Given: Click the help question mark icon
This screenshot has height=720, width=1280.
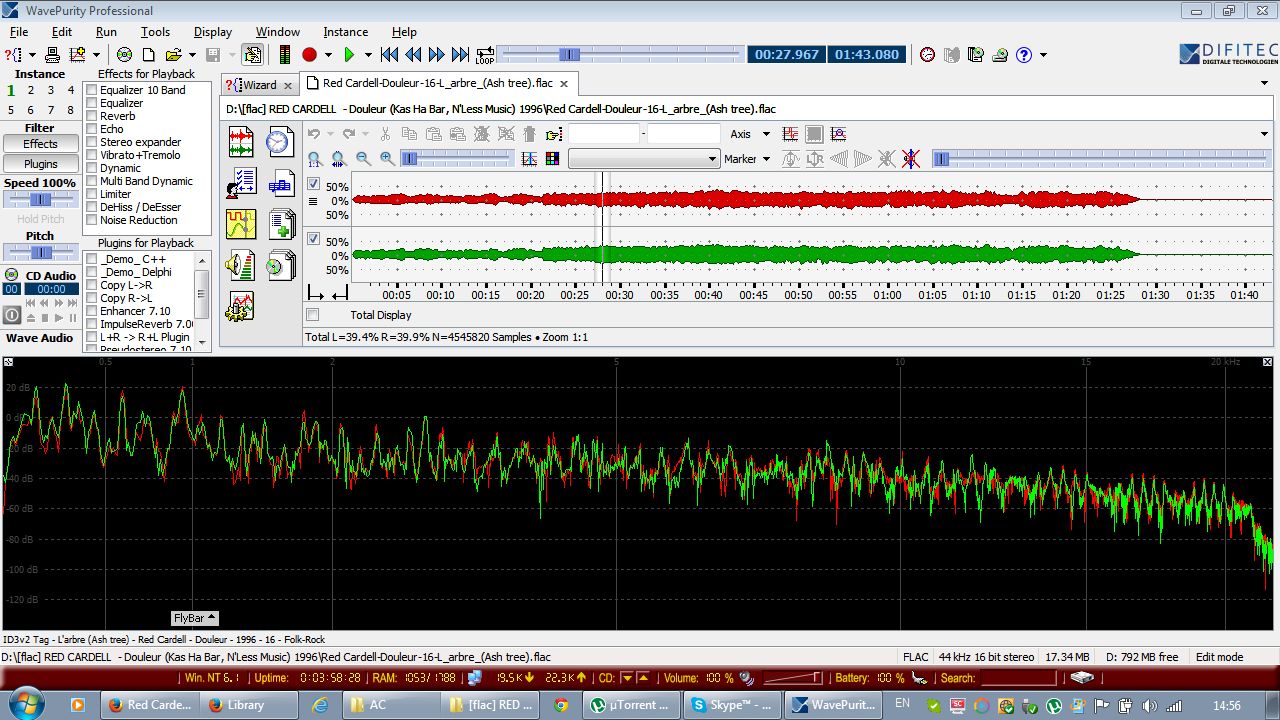Looking at the screenshot, I should point(1024,55).
